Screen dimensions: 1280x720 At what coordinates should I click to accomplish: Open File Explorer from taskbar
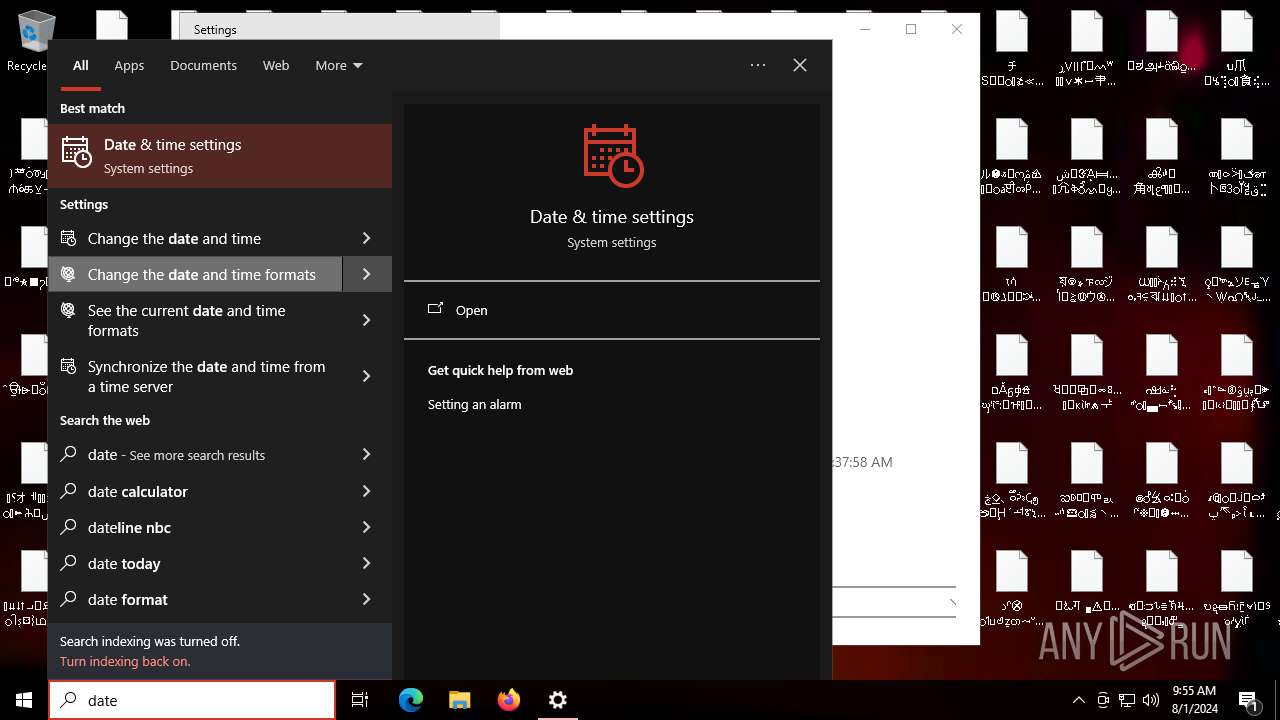(x=459, y=700)
